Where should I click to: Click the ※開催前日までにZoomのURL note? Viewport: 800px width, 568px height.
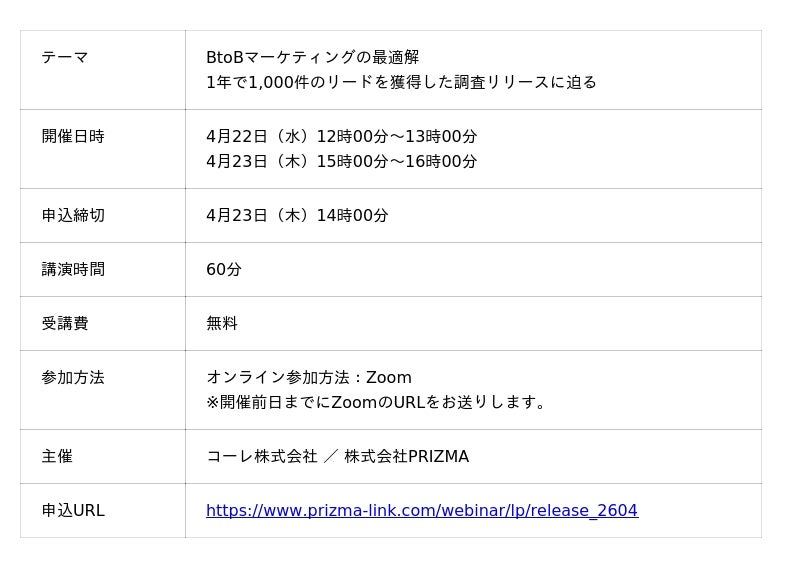point(379,402)
